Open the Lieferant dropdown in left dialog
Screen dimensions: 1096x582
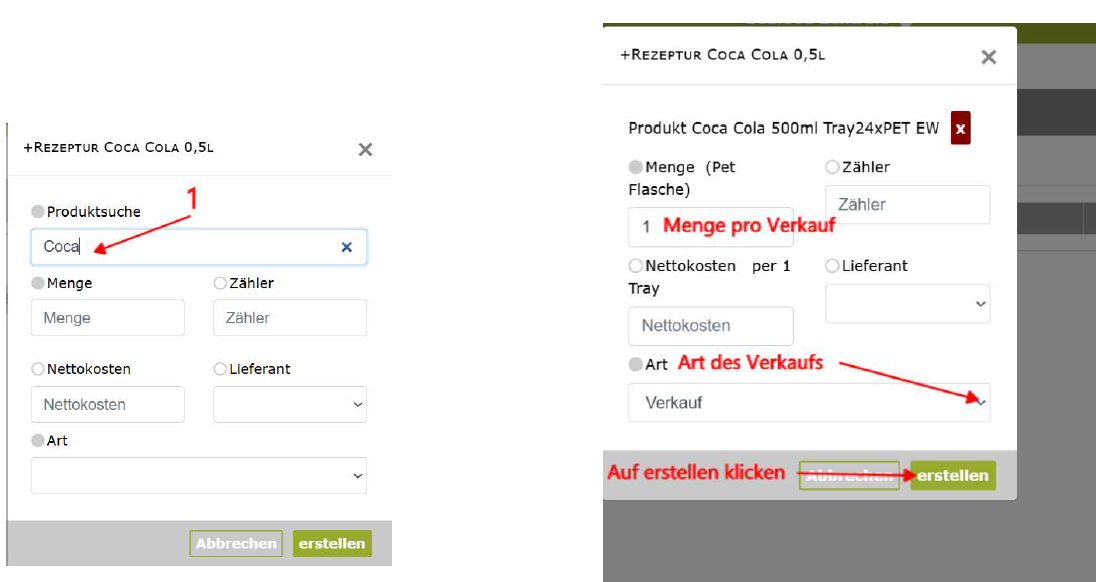point(290,405)
